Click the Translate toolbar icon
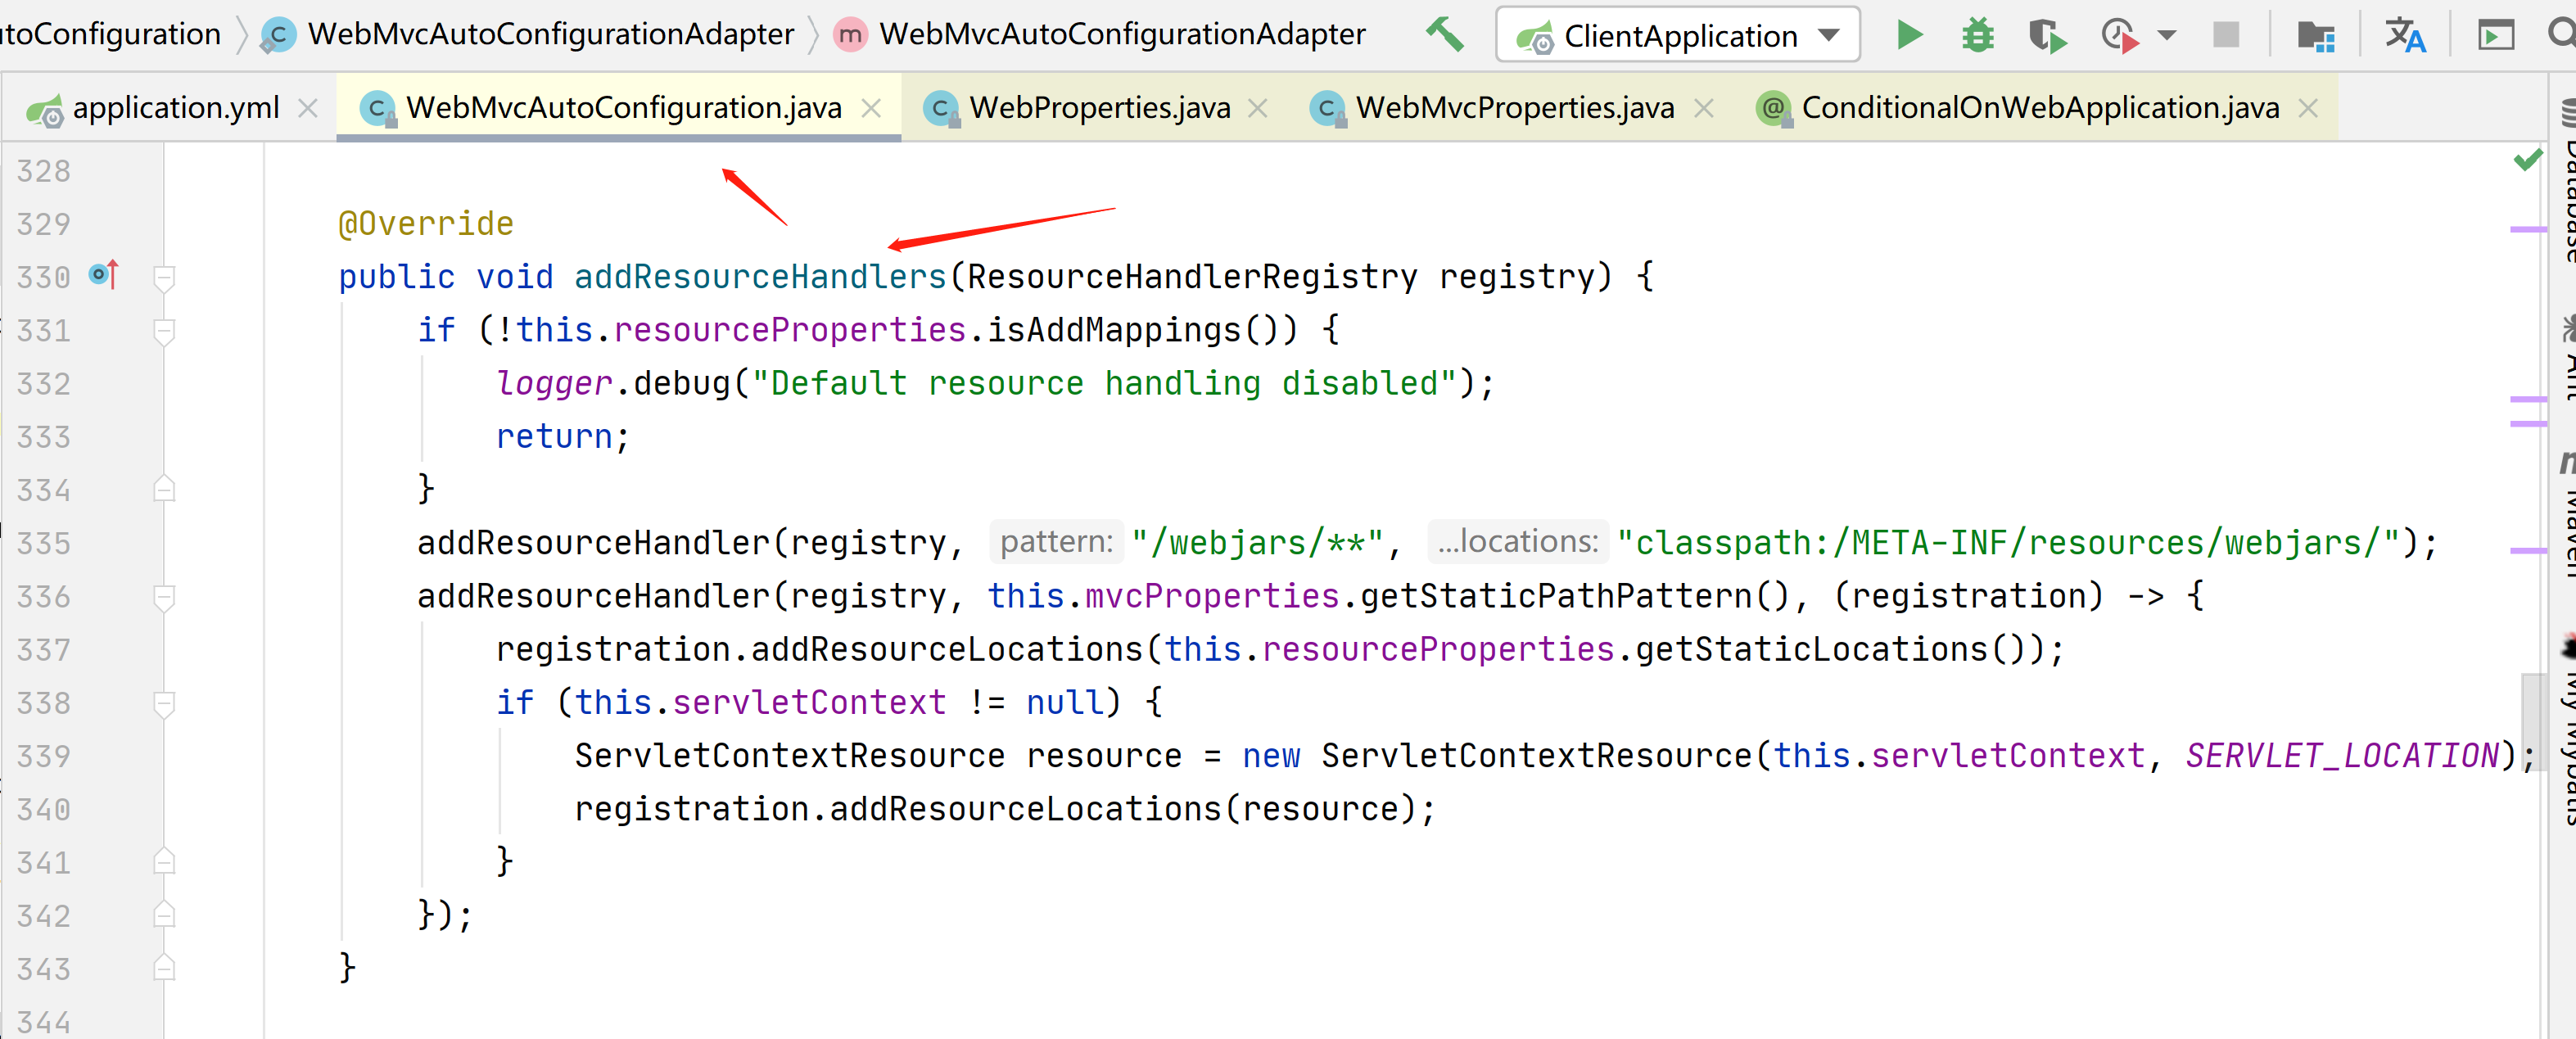 click(2404, 36)
